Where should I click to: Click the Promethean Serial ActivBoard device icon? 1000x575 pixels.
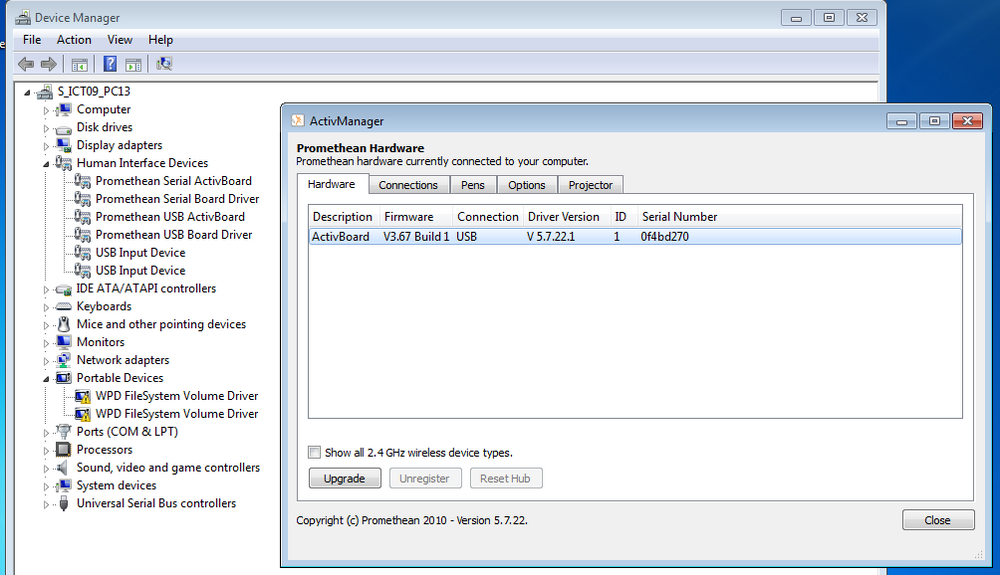coord(82,181)
